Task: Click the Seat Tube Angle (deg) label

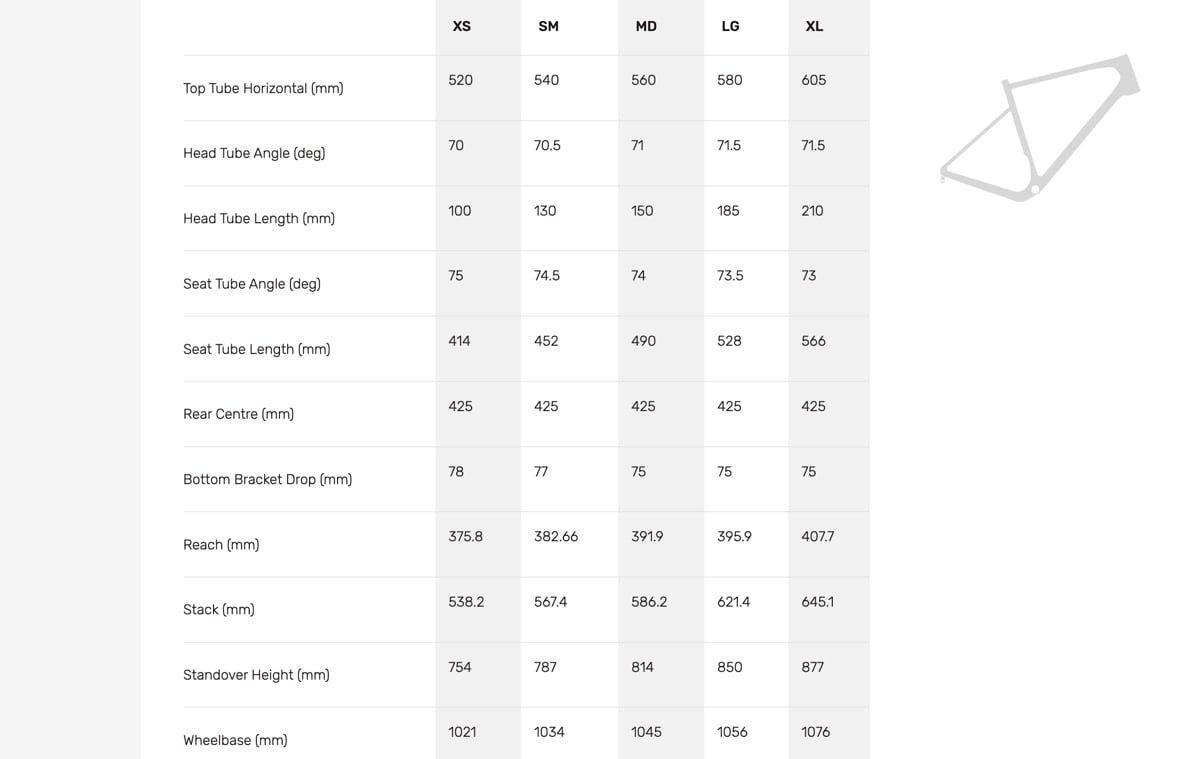Action: pos(252,284)
